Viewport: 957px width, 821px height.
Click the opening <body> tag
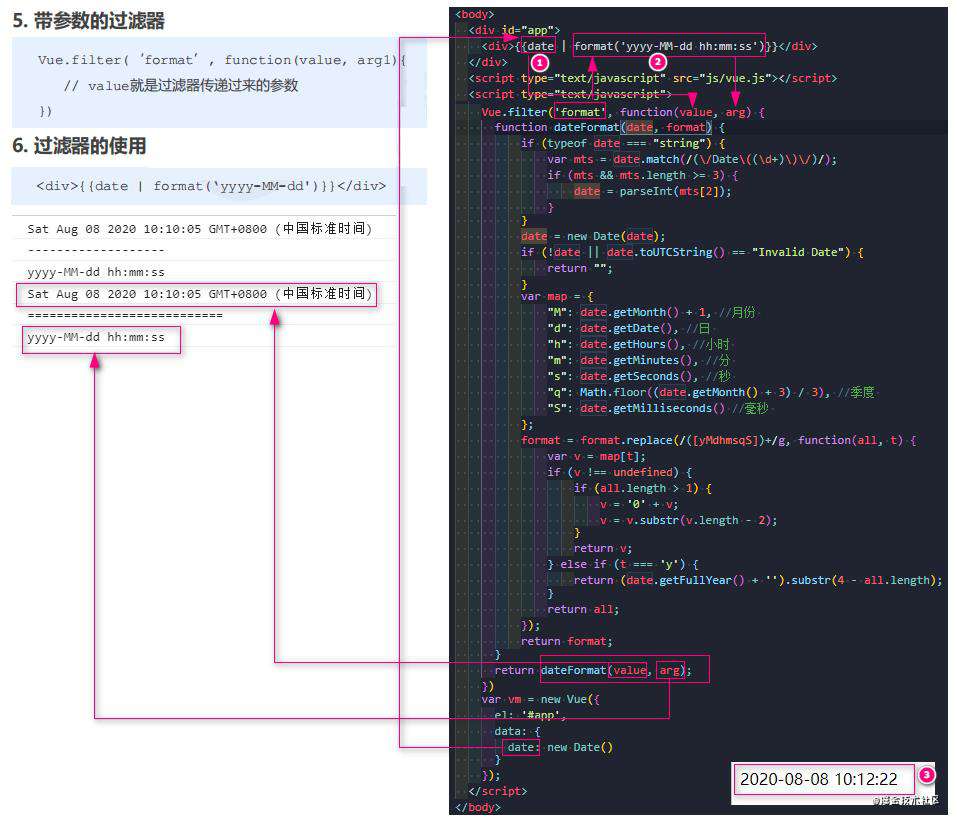point(474,14)
